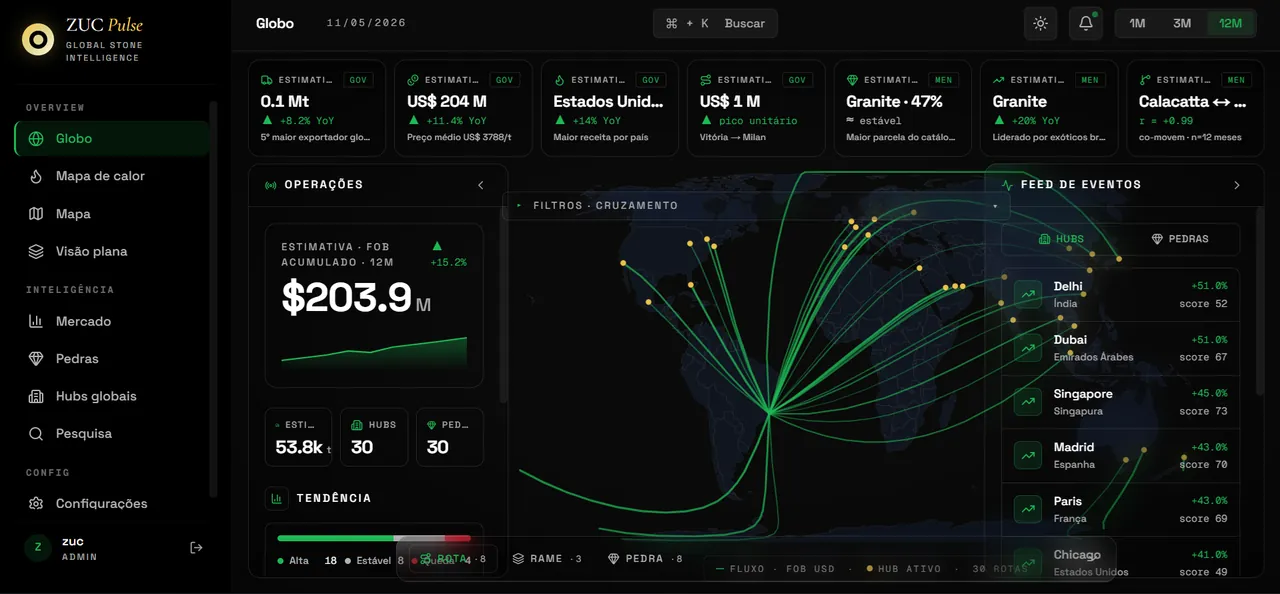The width and height of the screenshot is (1280, 594).
Task: Click the notification bell icon
Action: pos(1086,23)
